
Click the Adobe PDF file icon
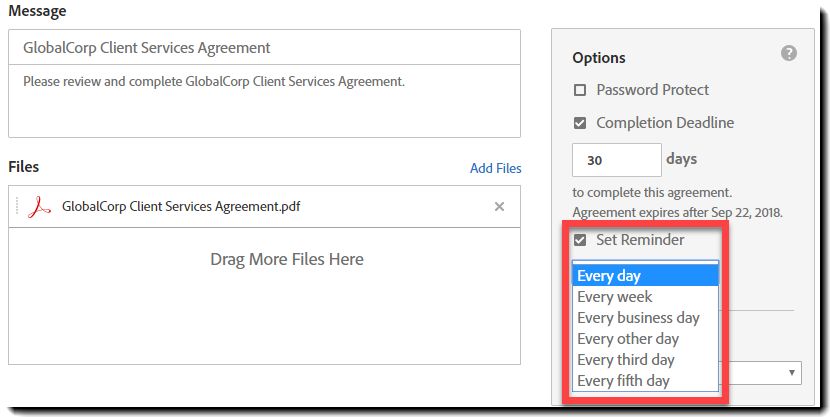[39, 207]
